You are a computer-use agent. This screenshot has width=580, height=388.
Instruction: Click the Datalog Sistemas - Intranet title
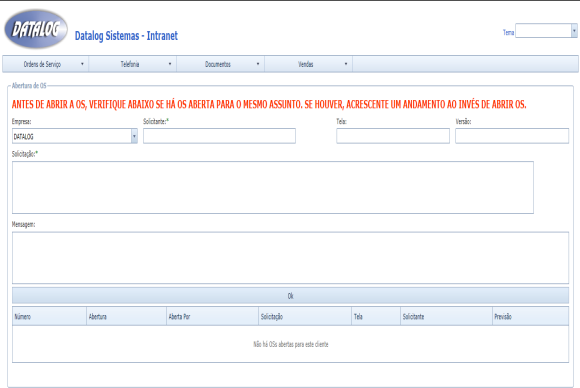coord(126,36)
